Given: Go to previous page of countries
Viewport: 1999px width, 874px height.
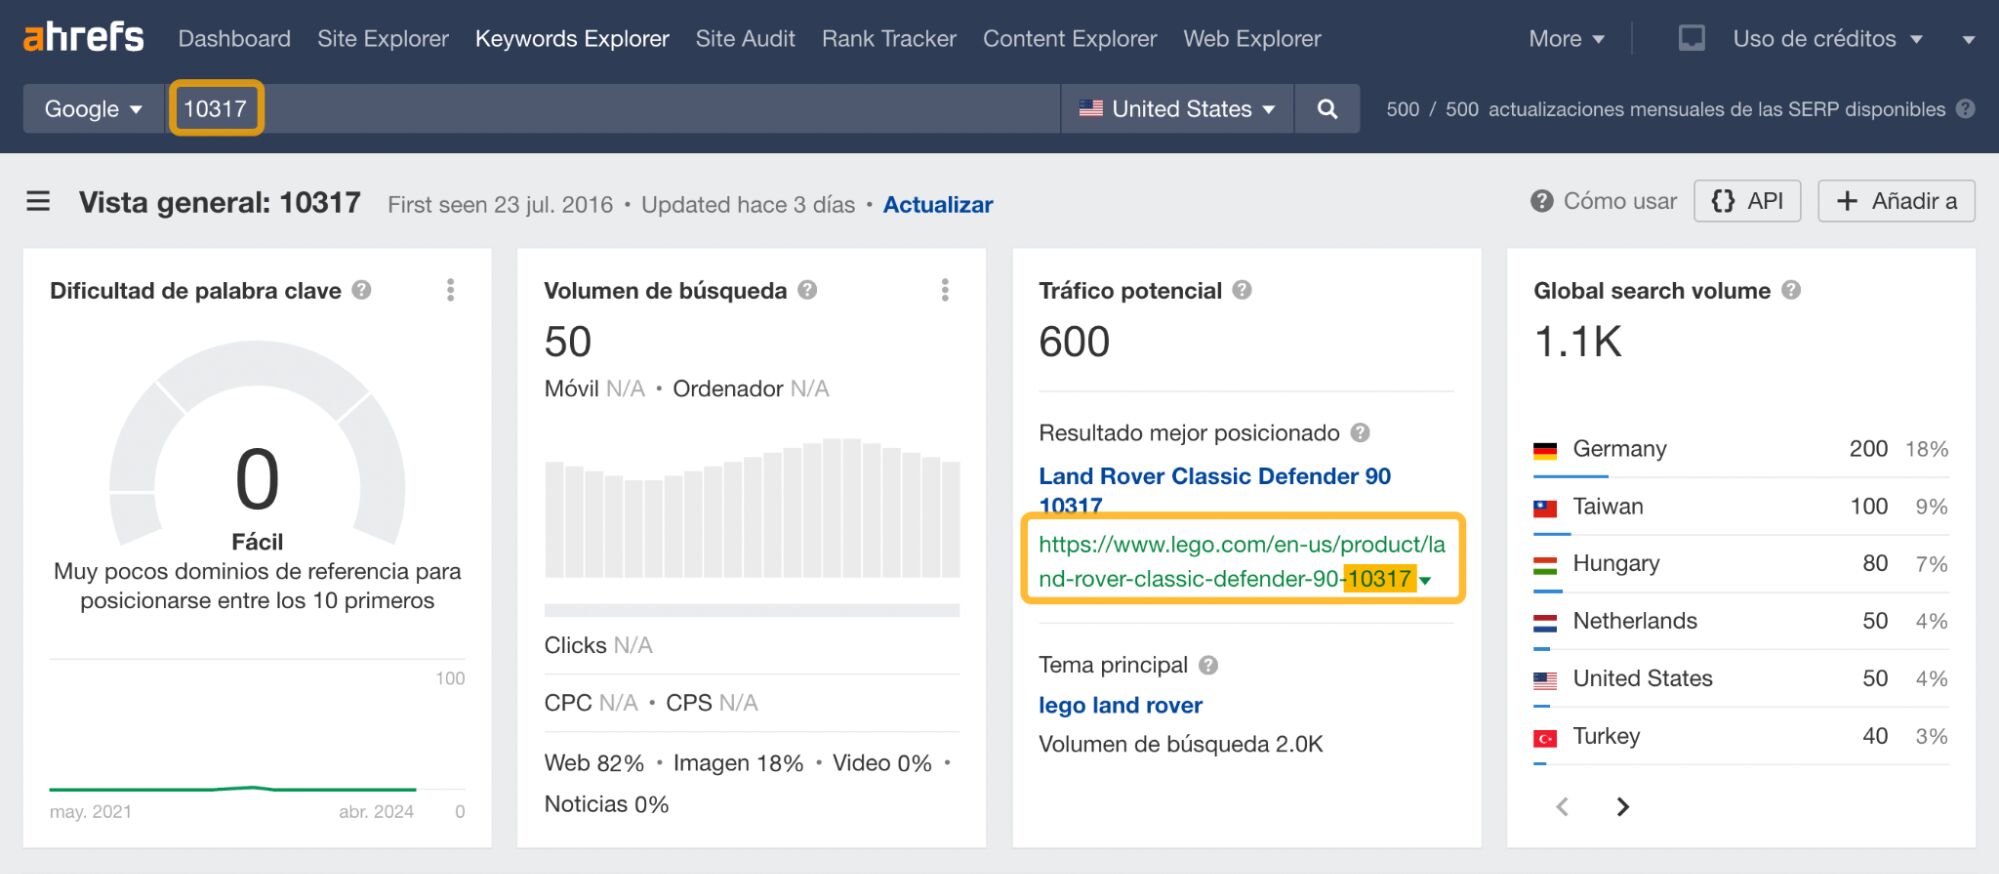Looking at the screenshot, I should click(1563, 806).
